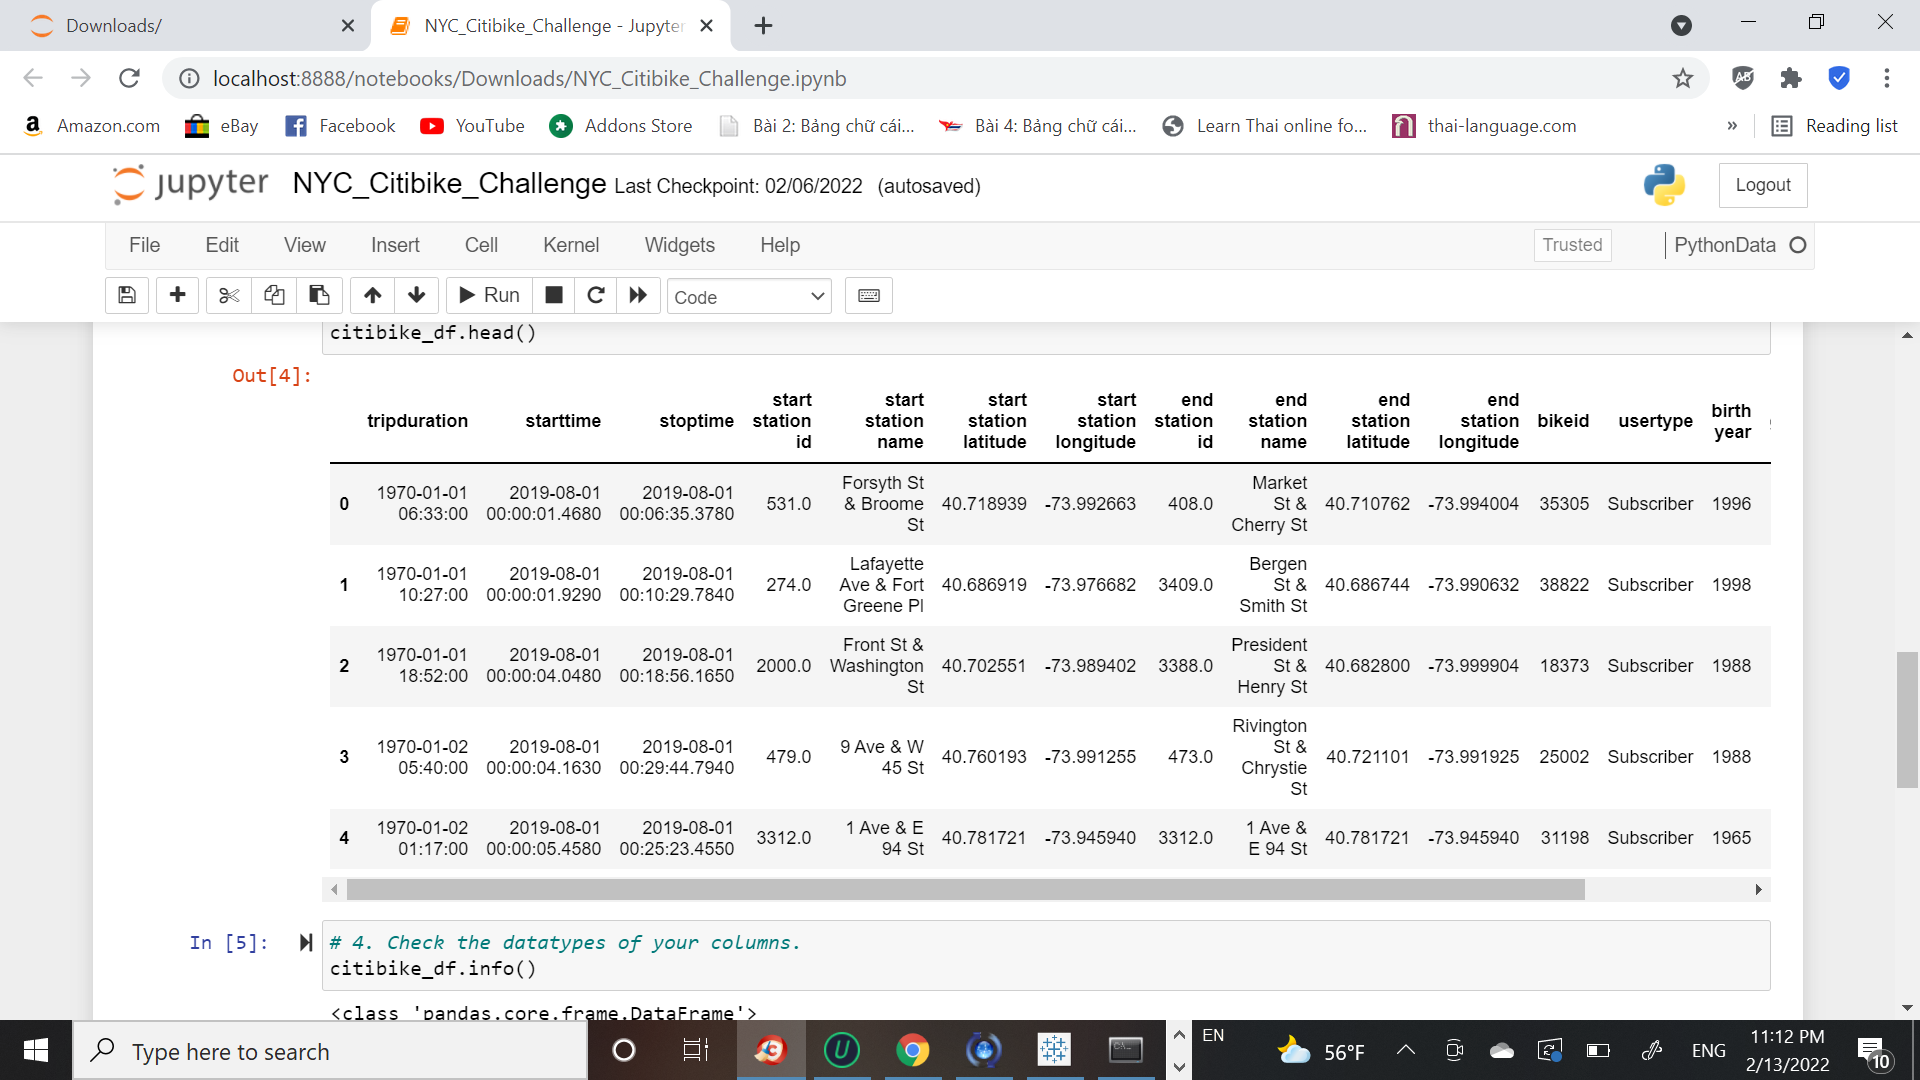Restart the kernel with the circular arrow
This screenshot has height=1080, width=1920.
pyautogui.click(x=596, y=296)
